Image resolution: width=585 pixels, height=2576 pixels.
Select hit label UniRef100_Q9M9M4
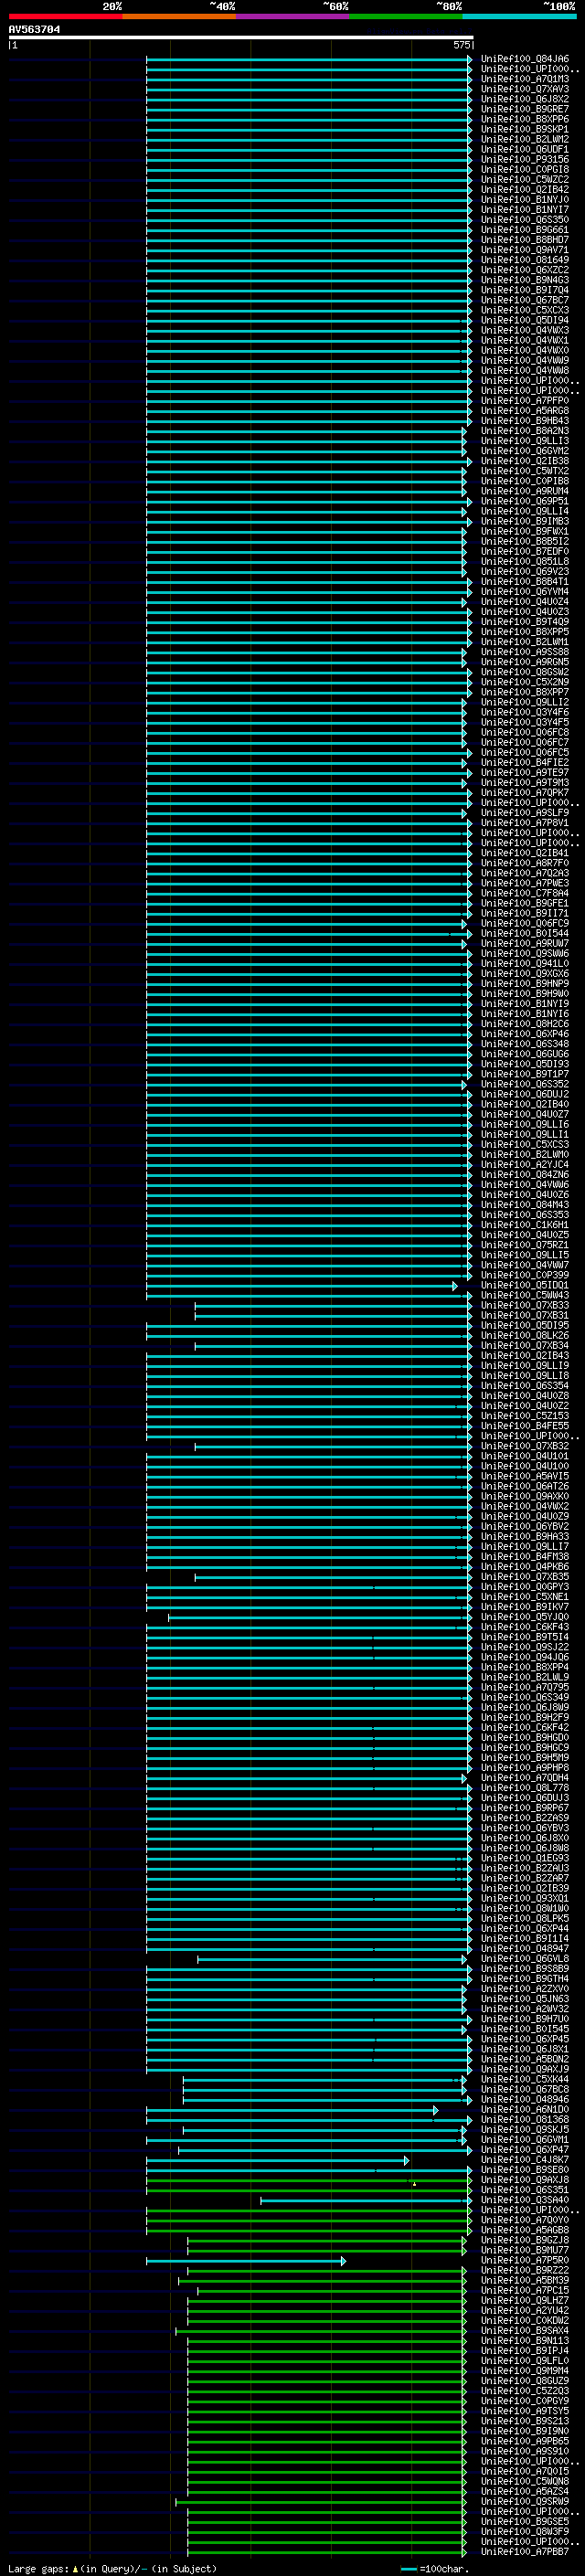click(525, 2371)
